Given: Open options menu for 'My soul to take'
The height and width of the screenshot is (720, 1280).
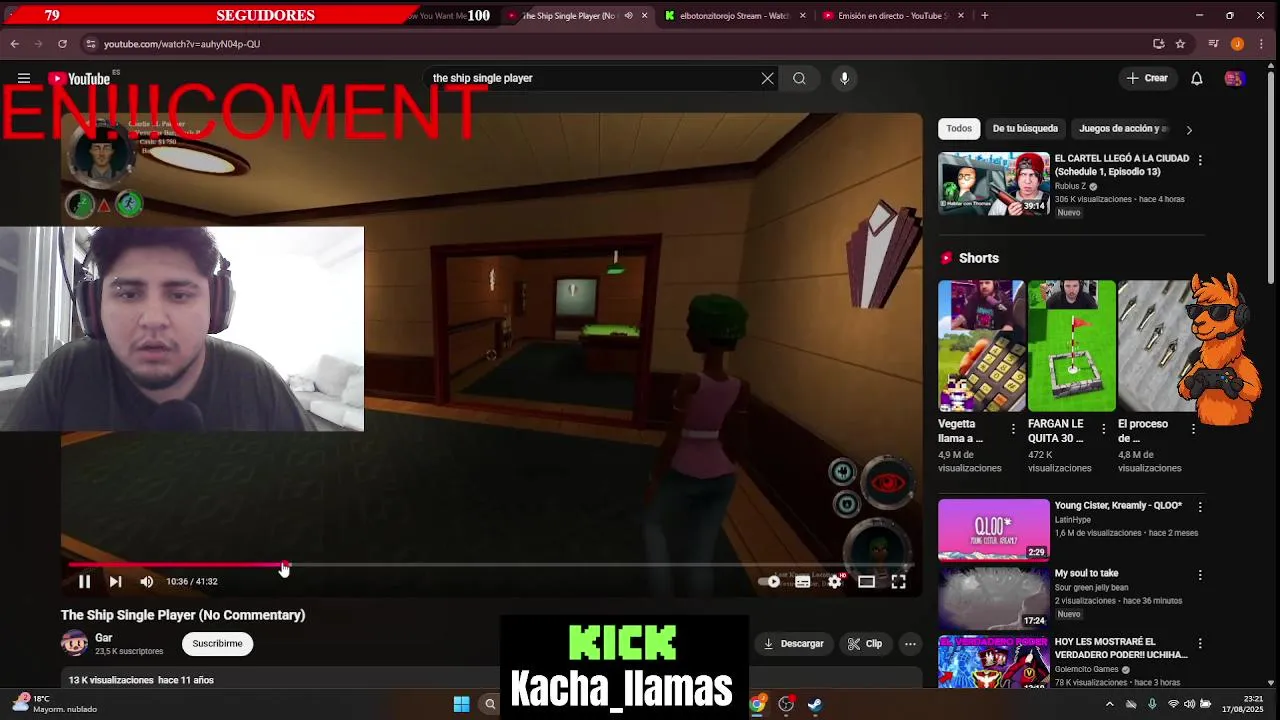Looking at the screenshot, I should tap(1200, 575).
